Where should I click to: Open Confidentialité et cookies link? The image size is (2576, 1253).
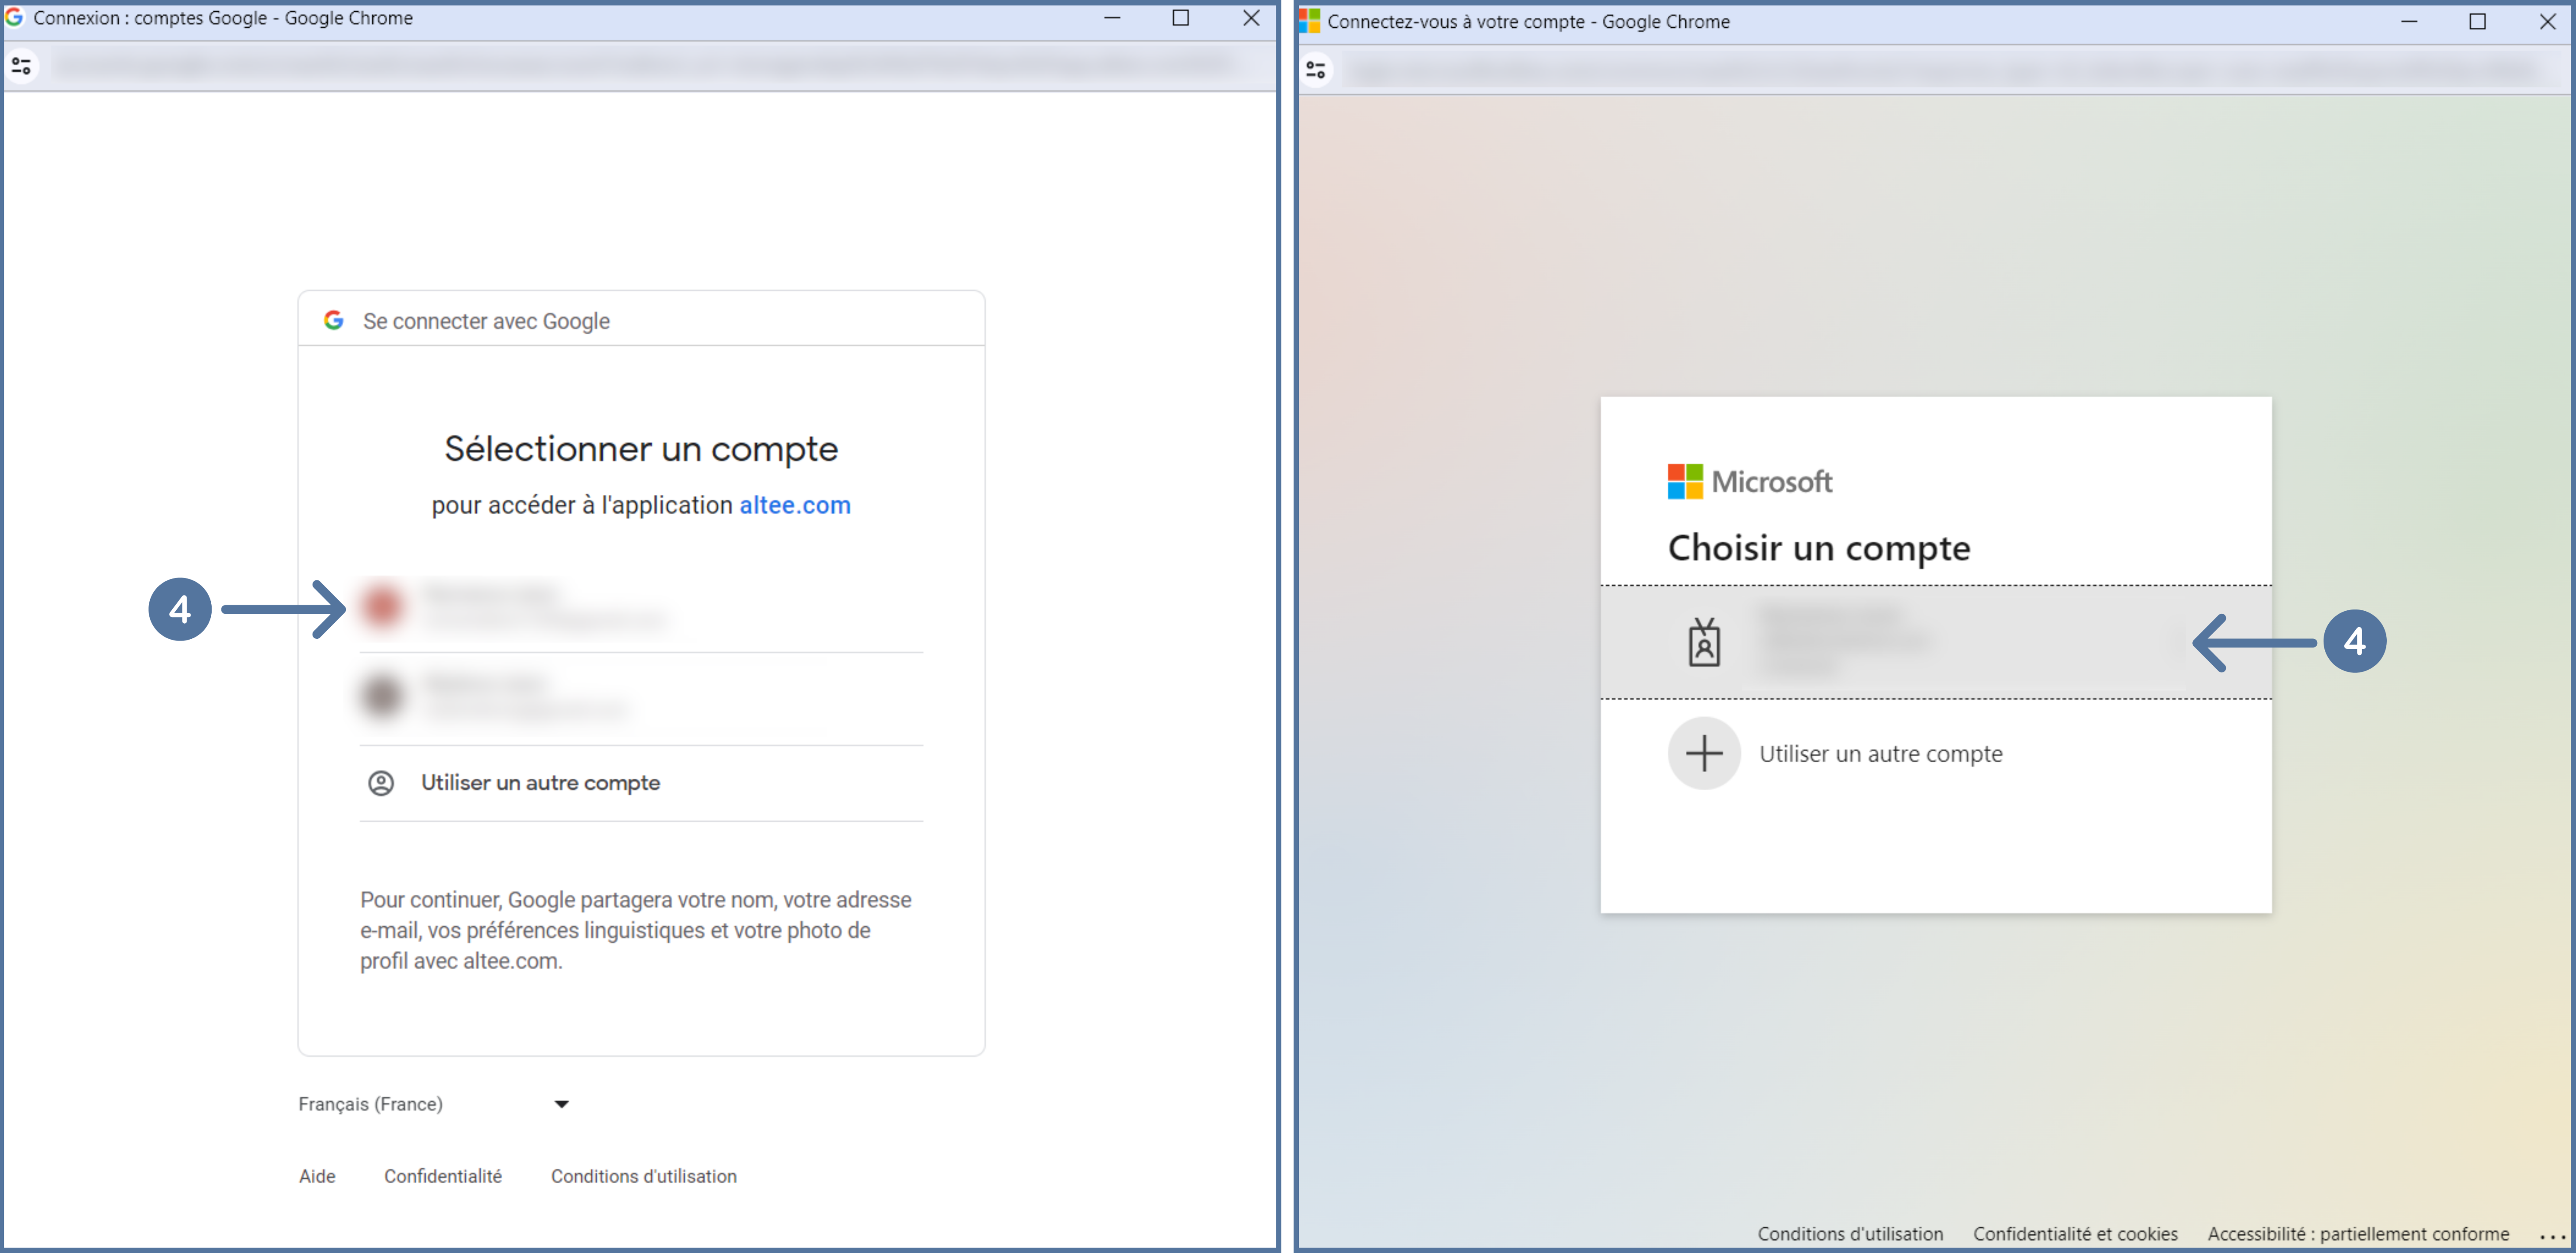click(2075, 1234)
